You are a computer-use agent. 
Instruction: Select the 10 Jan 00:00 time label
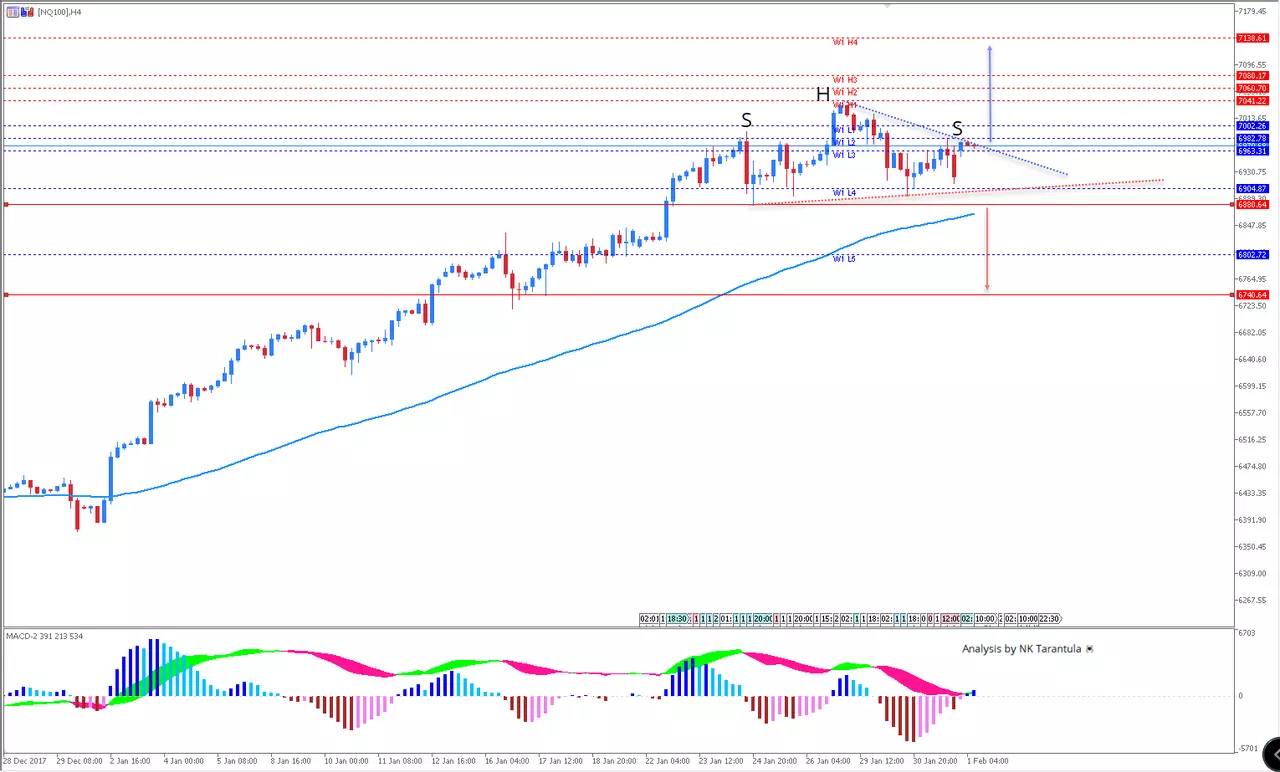point(344,762)
